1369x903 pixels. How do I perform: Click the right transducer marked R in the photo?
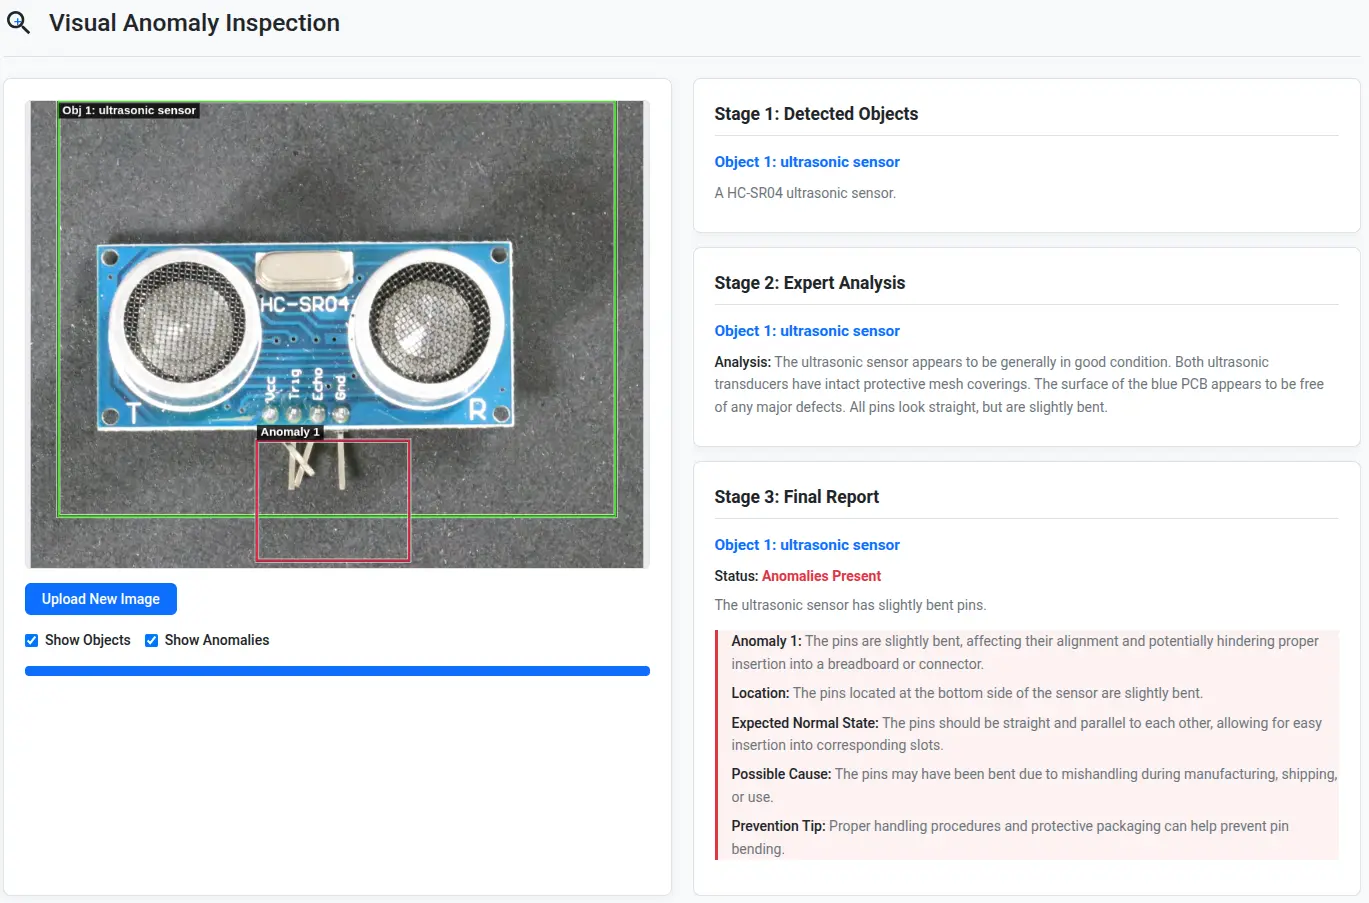(x=428, y=322)
